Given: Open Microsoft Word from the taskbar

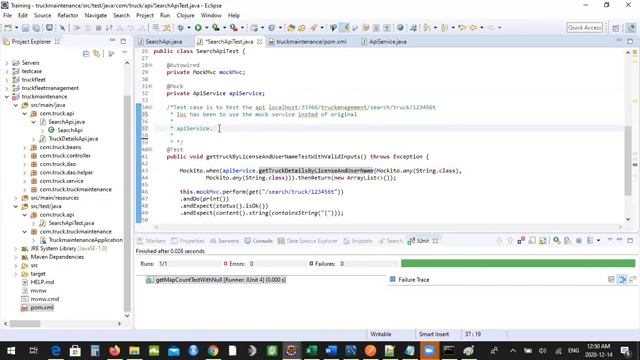Looking at the screenshot, I should pos(331,351).
